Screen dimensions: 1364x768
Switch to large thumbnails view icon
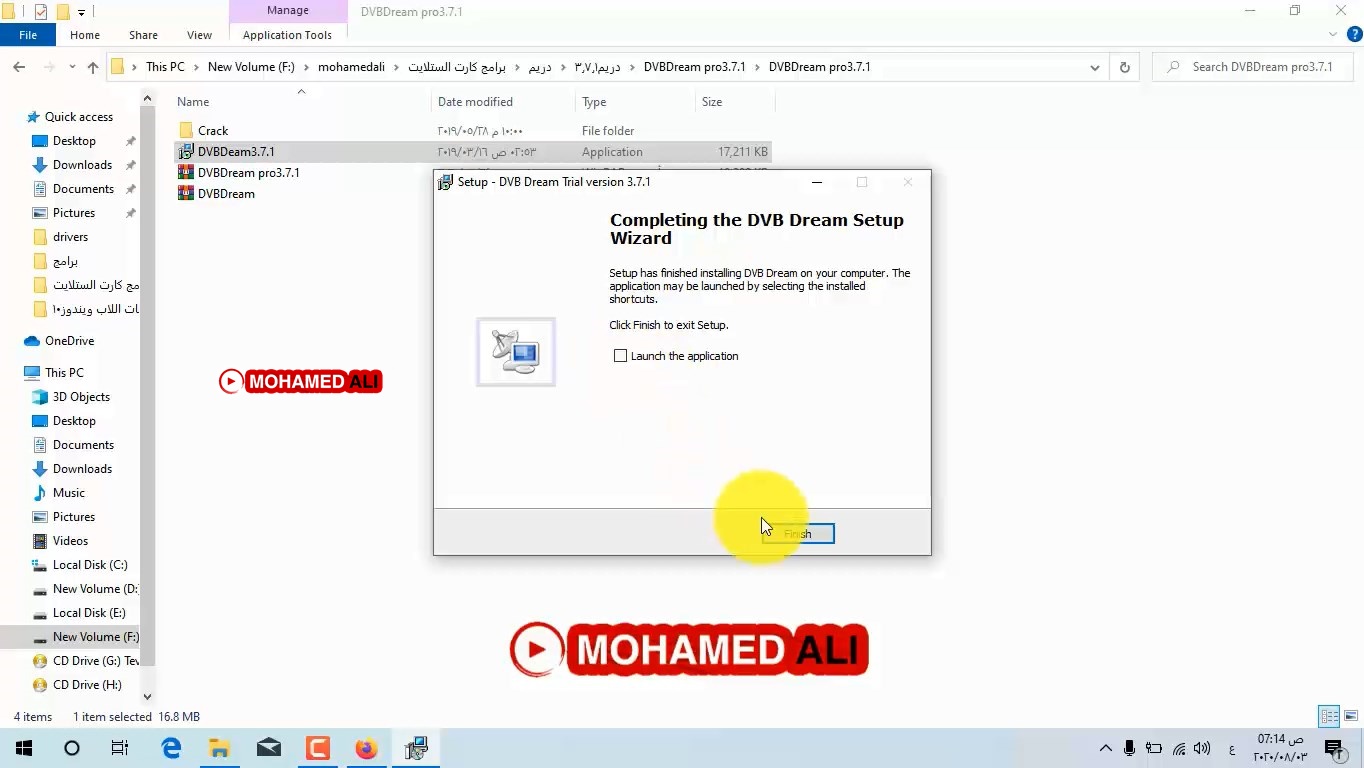1351,716
